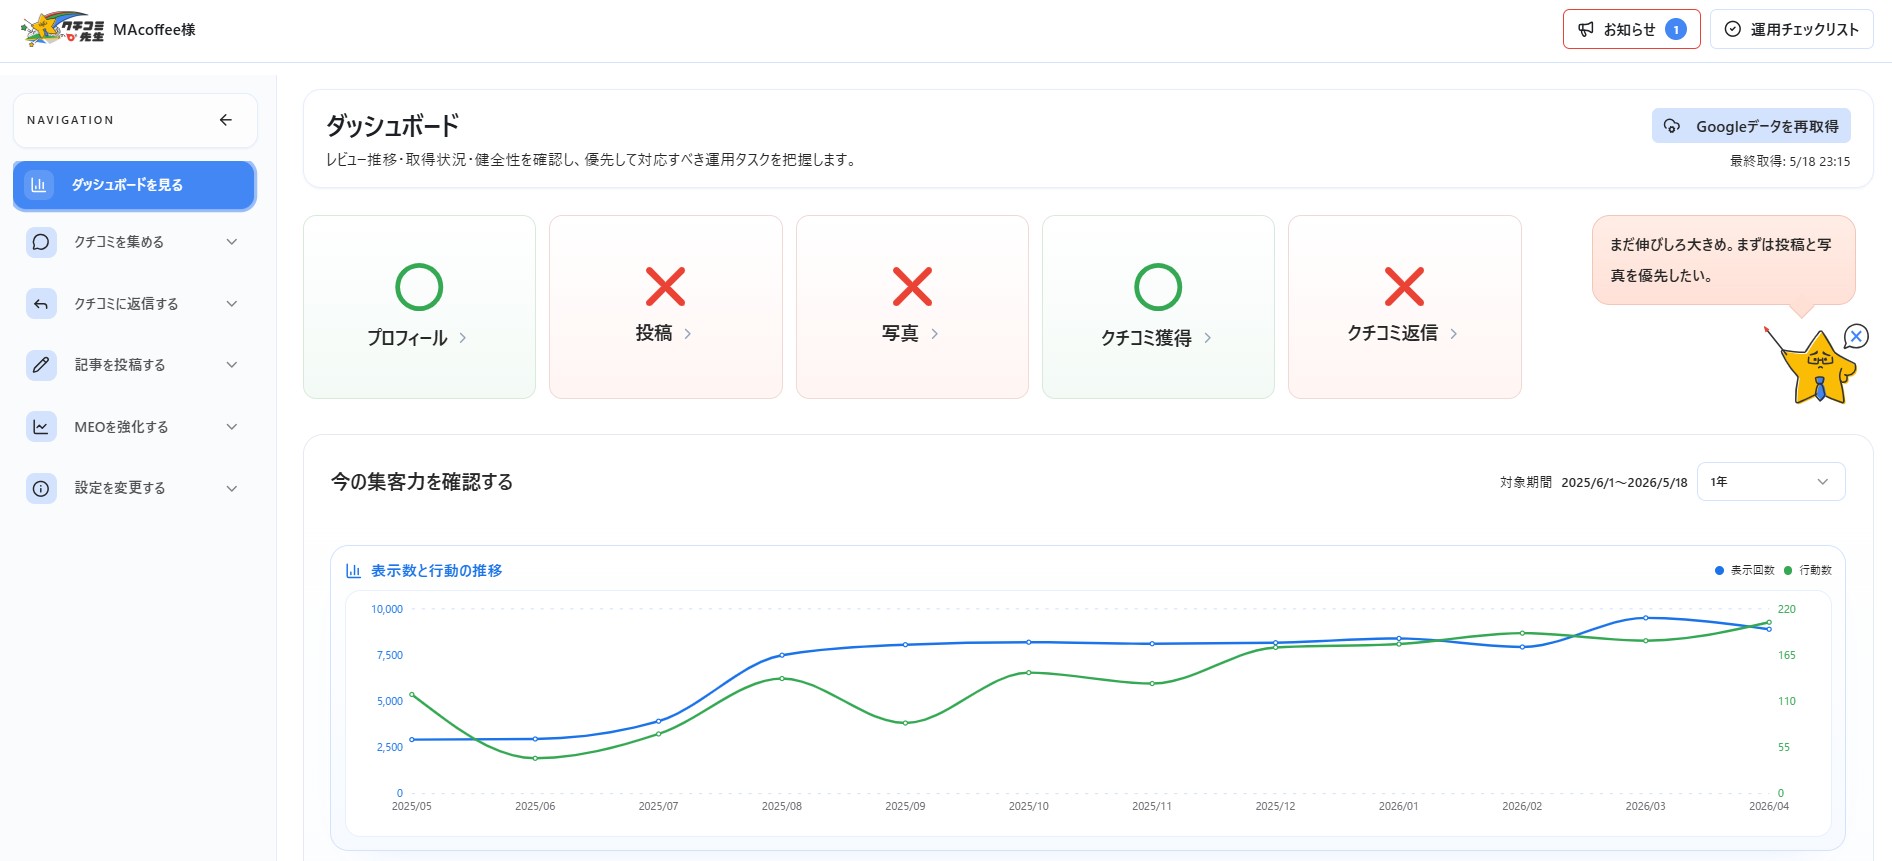
Task: Toggle 表示回数 series in chart legend
Action: click(x=1744, y=570)
